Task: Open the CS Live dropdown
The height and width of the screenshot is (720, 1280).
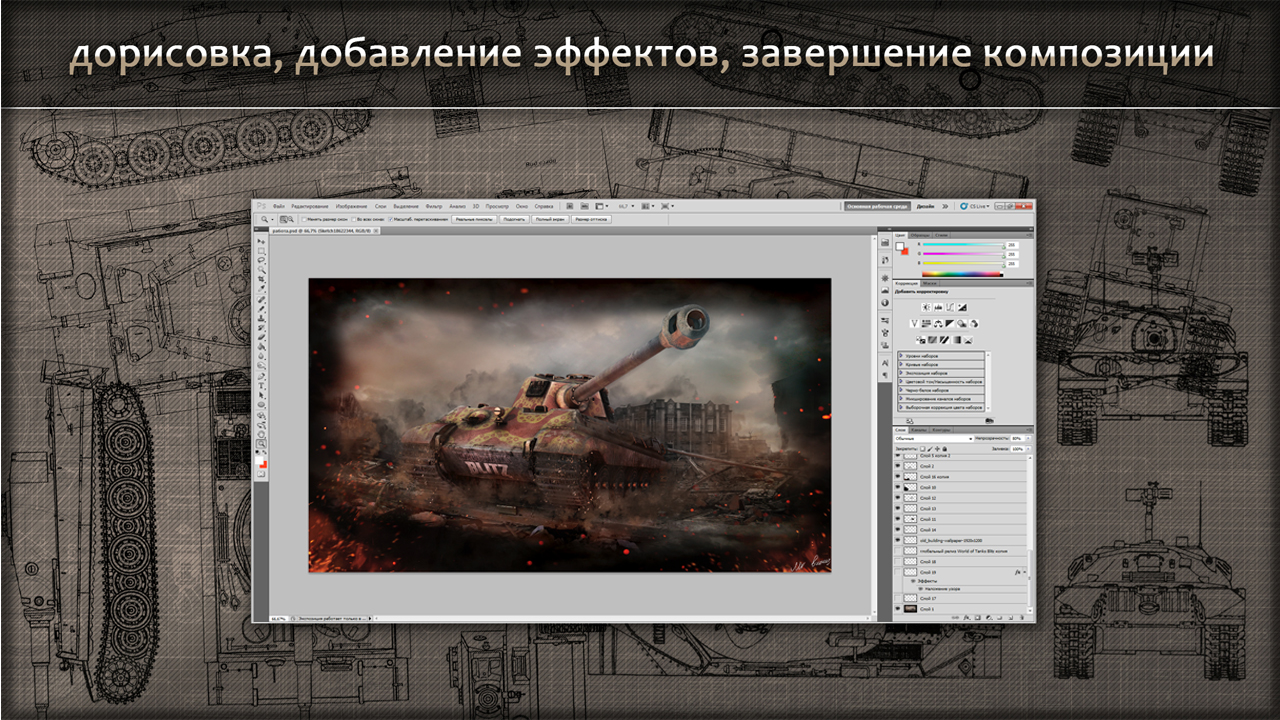Action: click(974, 206)
